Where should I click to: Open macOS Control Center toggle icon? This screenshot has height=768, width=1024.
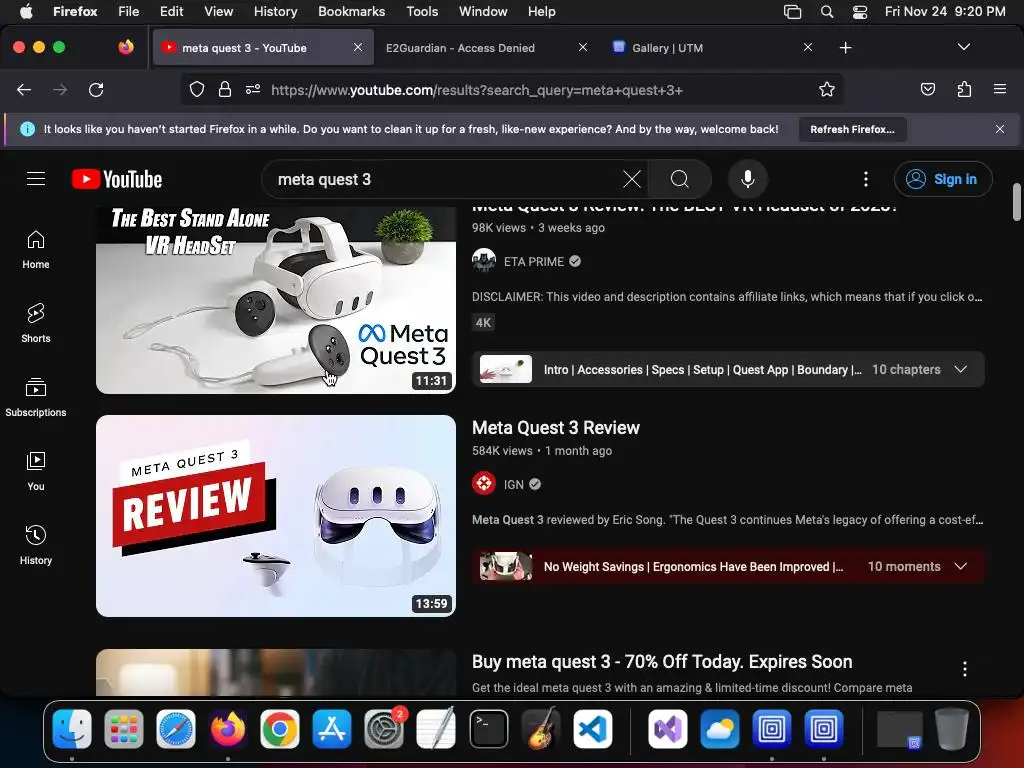pos(860,12)
